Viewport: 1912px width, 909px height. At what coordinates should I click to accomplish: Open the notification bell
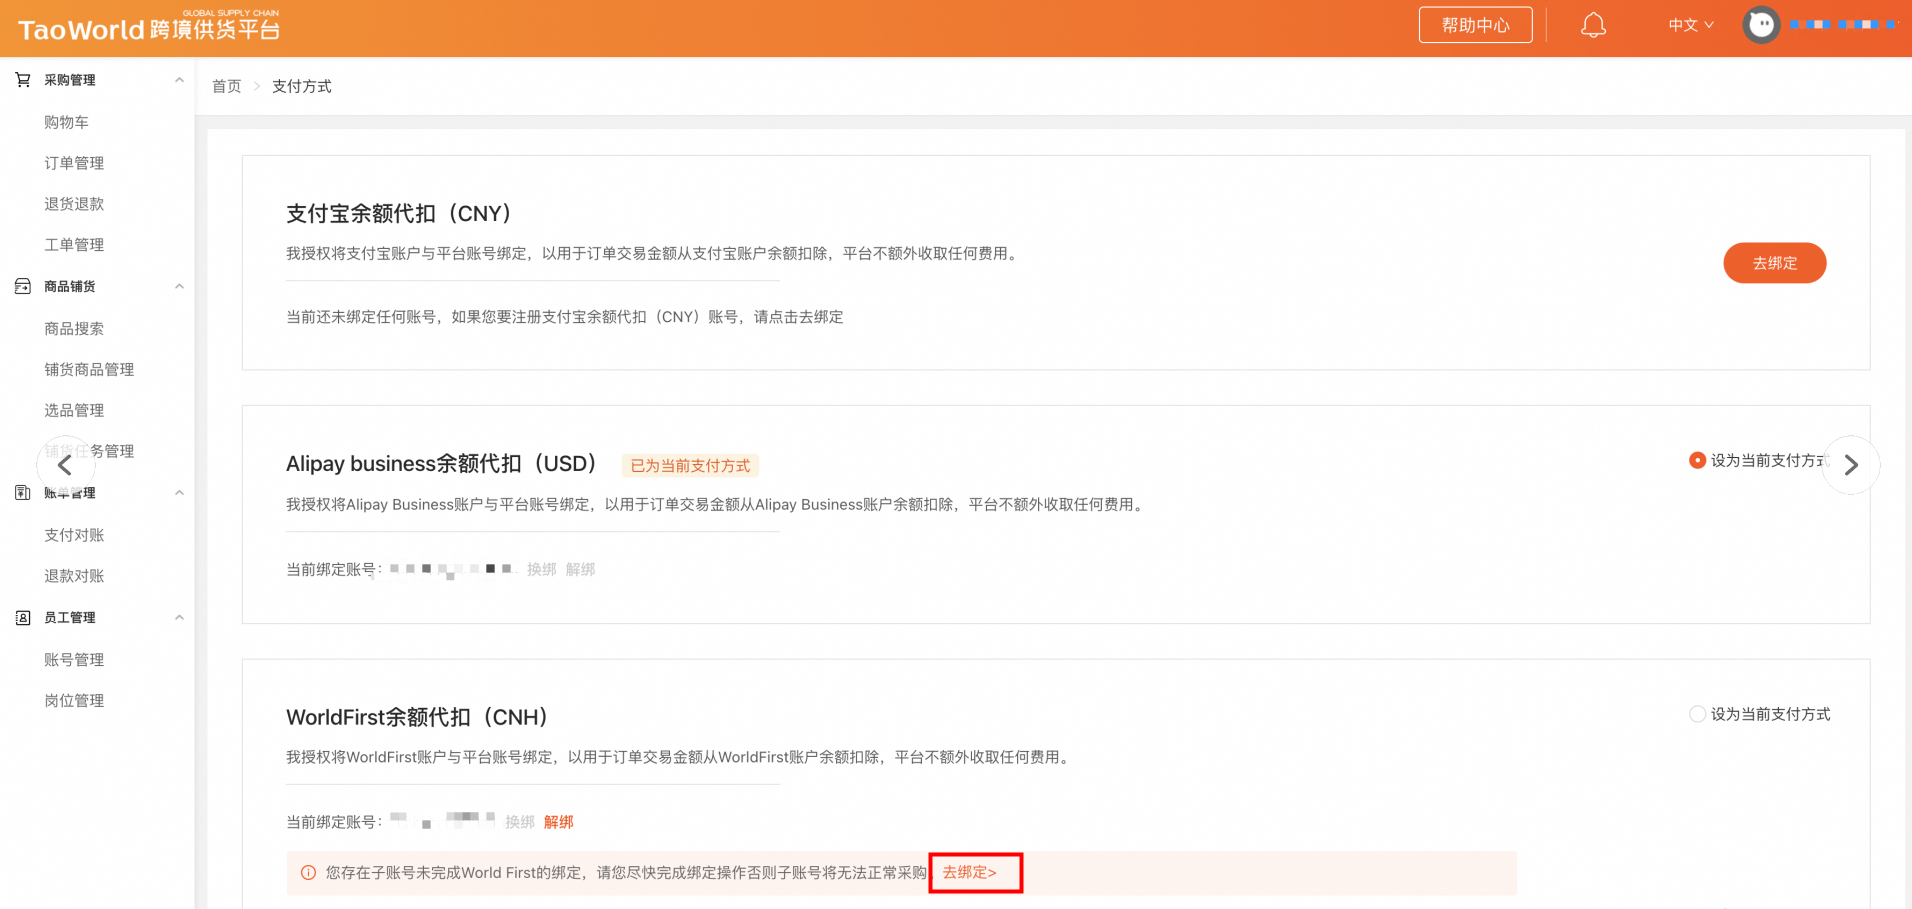pos(1593,24)
